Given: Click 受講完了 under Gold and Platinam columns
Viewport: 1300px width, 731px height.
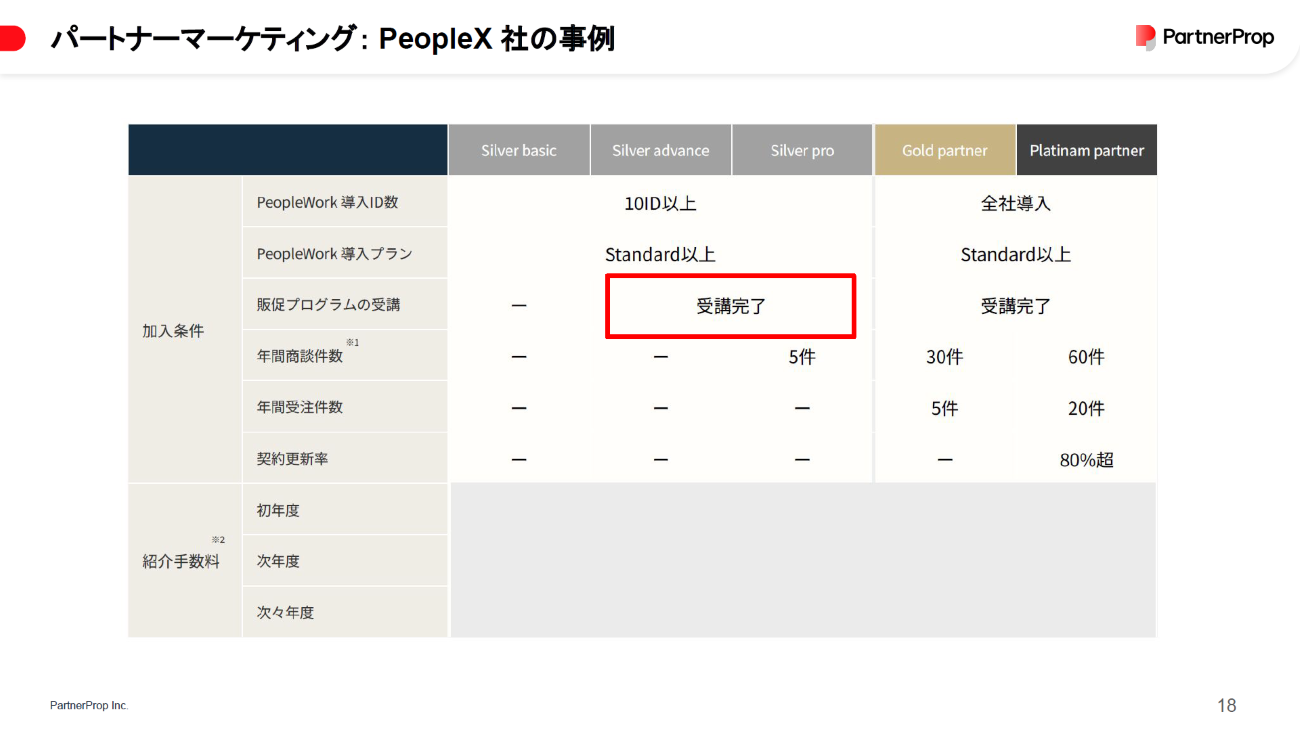Looking at the screenshot, I should [x=1016, y=306].
